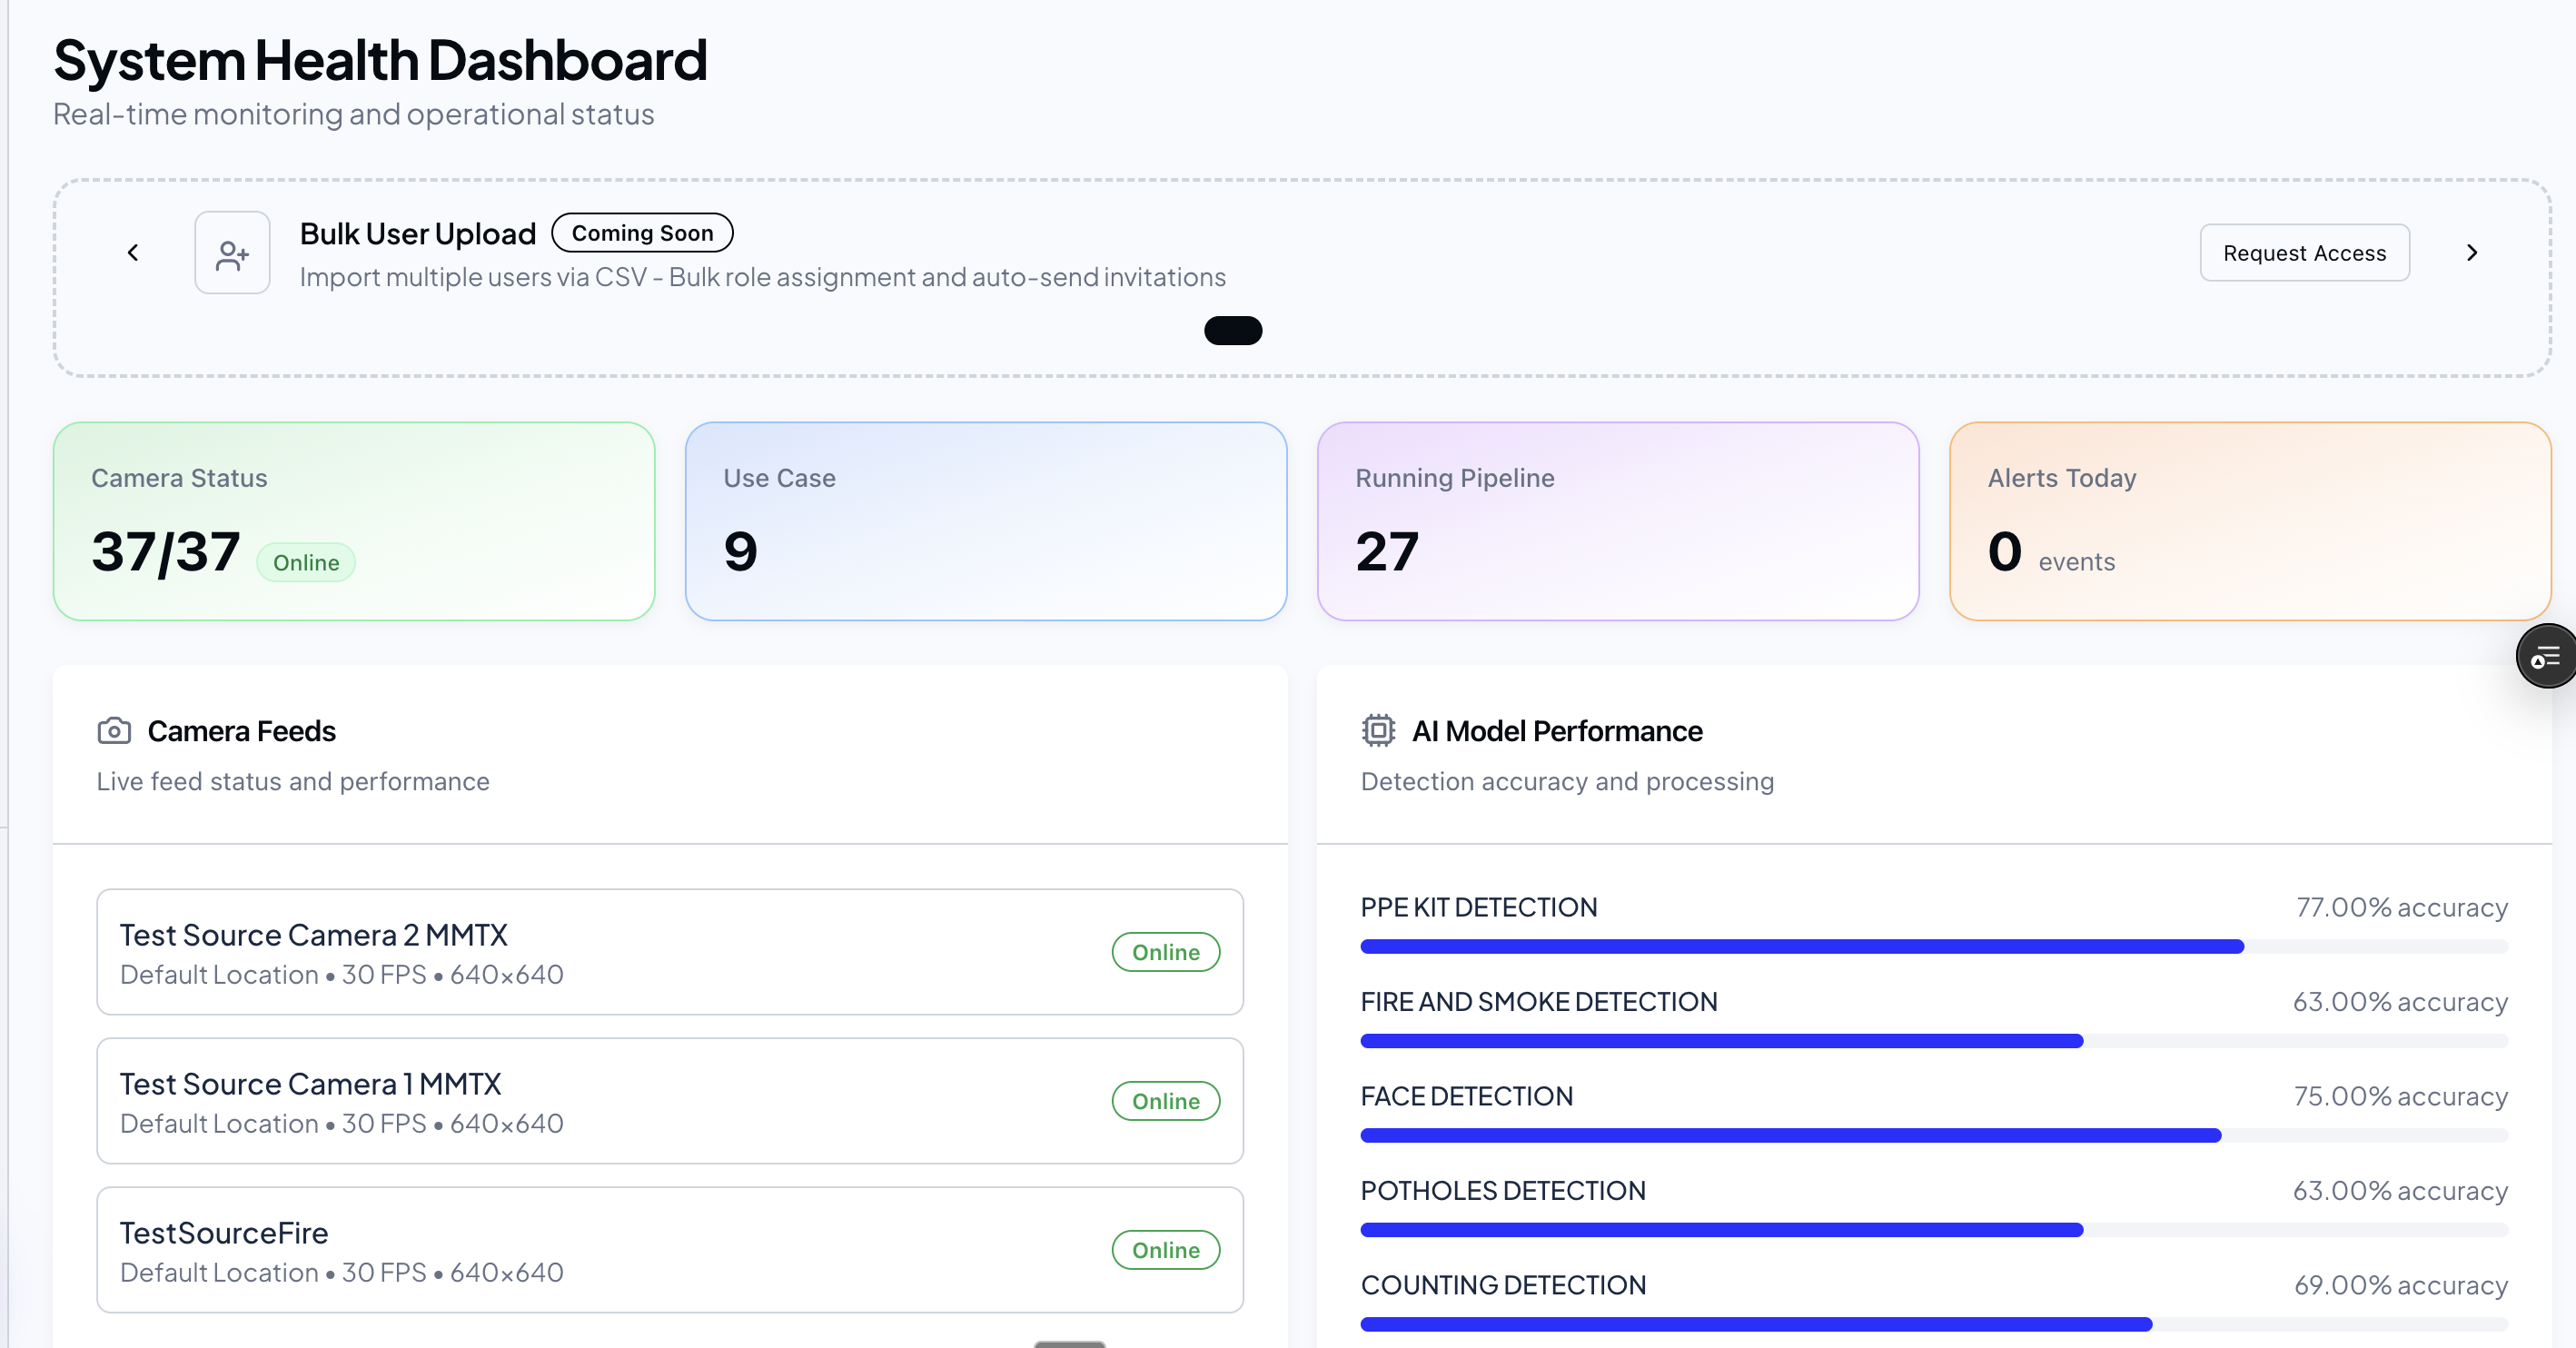Open the Camera Status card

(x=354, y=521)
